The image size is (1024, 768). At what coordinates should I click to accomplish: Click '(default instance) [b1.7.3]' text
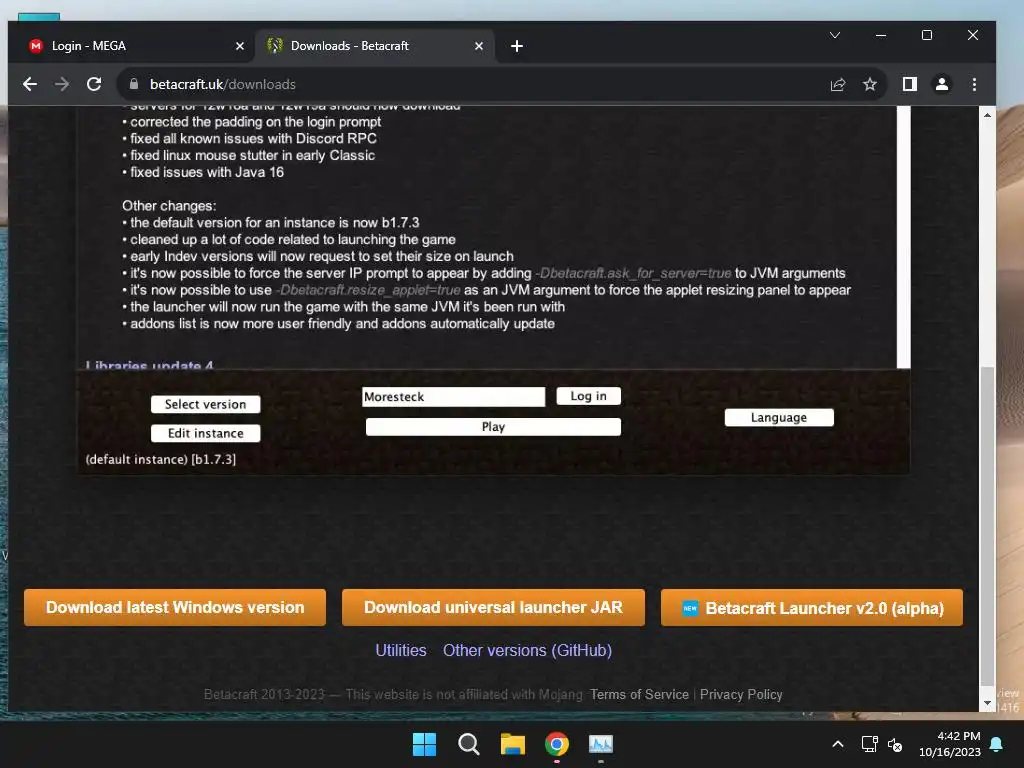click(x=161, y=459)
